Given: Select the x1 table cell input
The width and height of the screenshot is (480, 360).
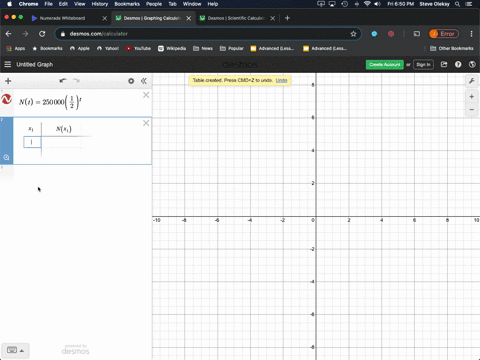Looking at the screenshot, I should pyautogui.click(x=32, y=142).
